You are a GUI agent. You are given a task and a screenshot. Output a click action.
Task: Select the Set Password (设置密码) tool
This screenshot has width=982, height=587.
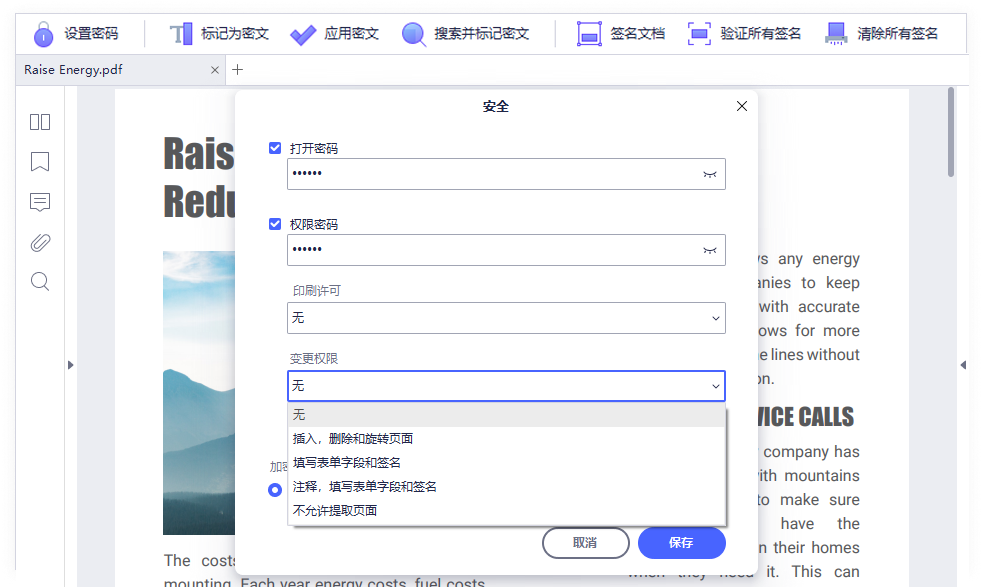pos(75,33)
